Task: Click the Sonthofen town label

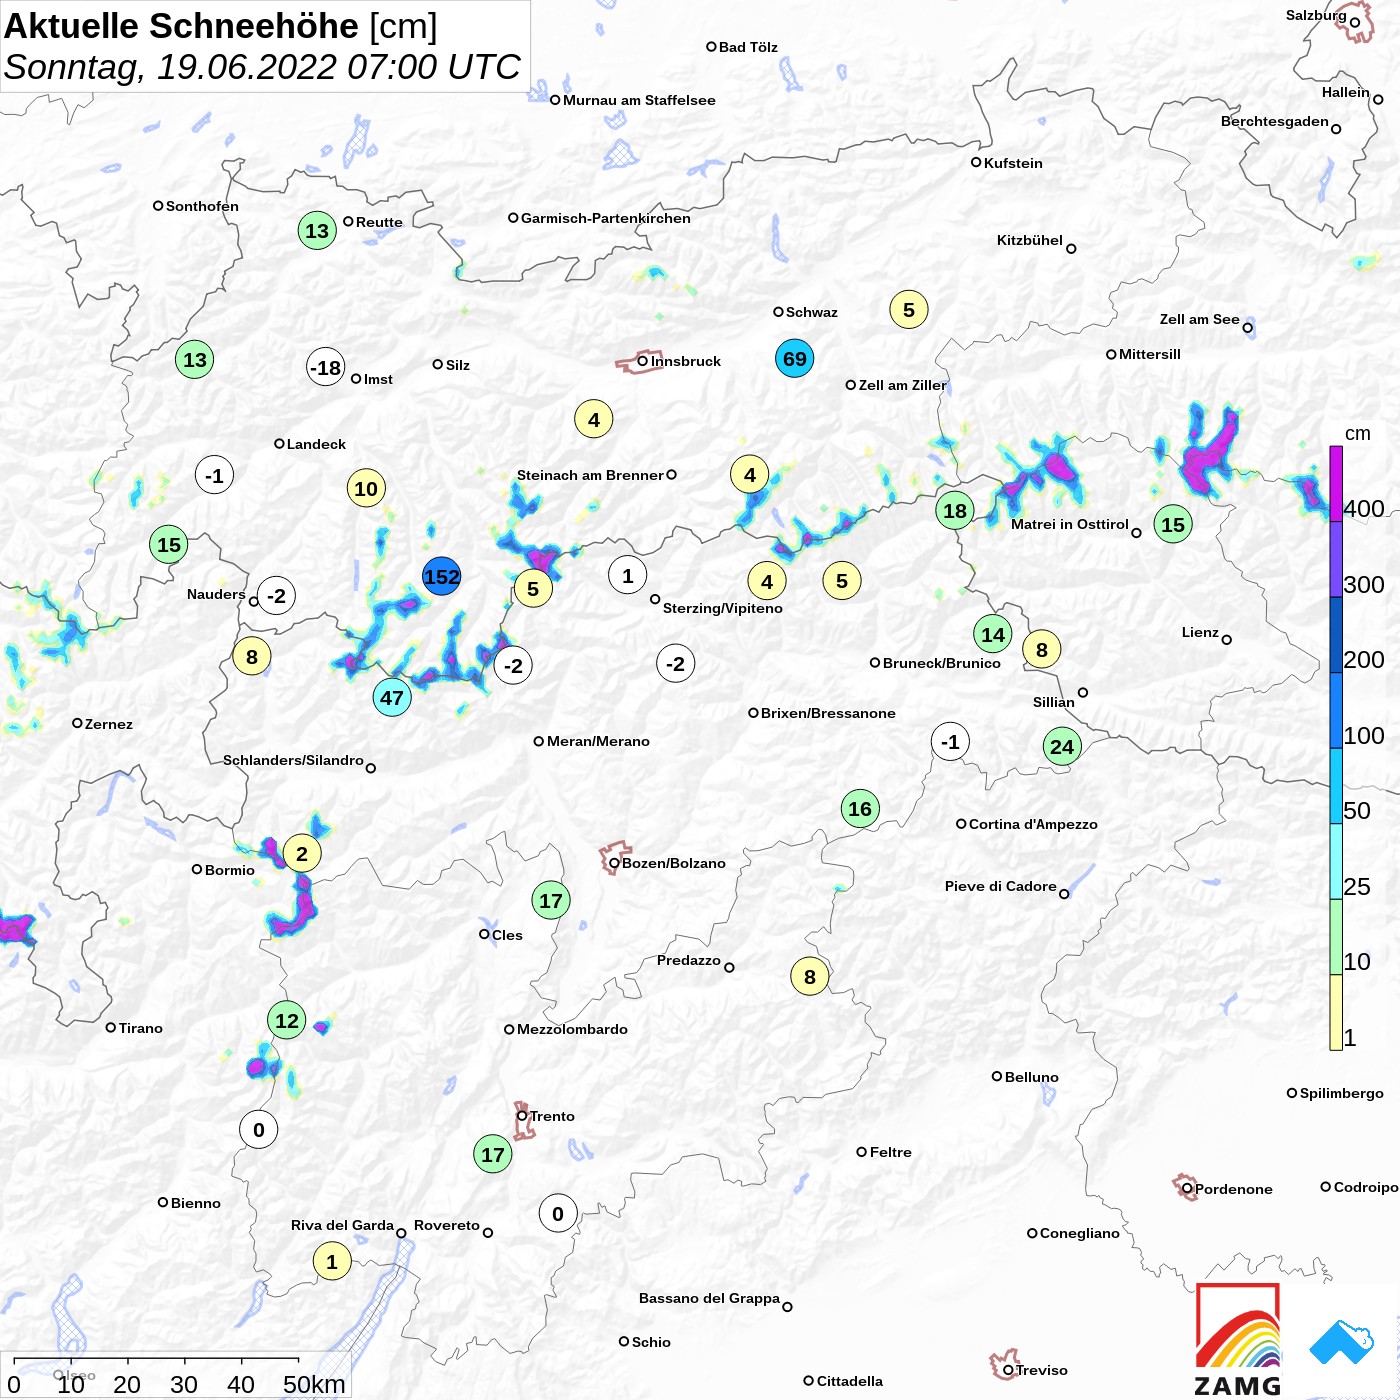Action: point(202,206)
